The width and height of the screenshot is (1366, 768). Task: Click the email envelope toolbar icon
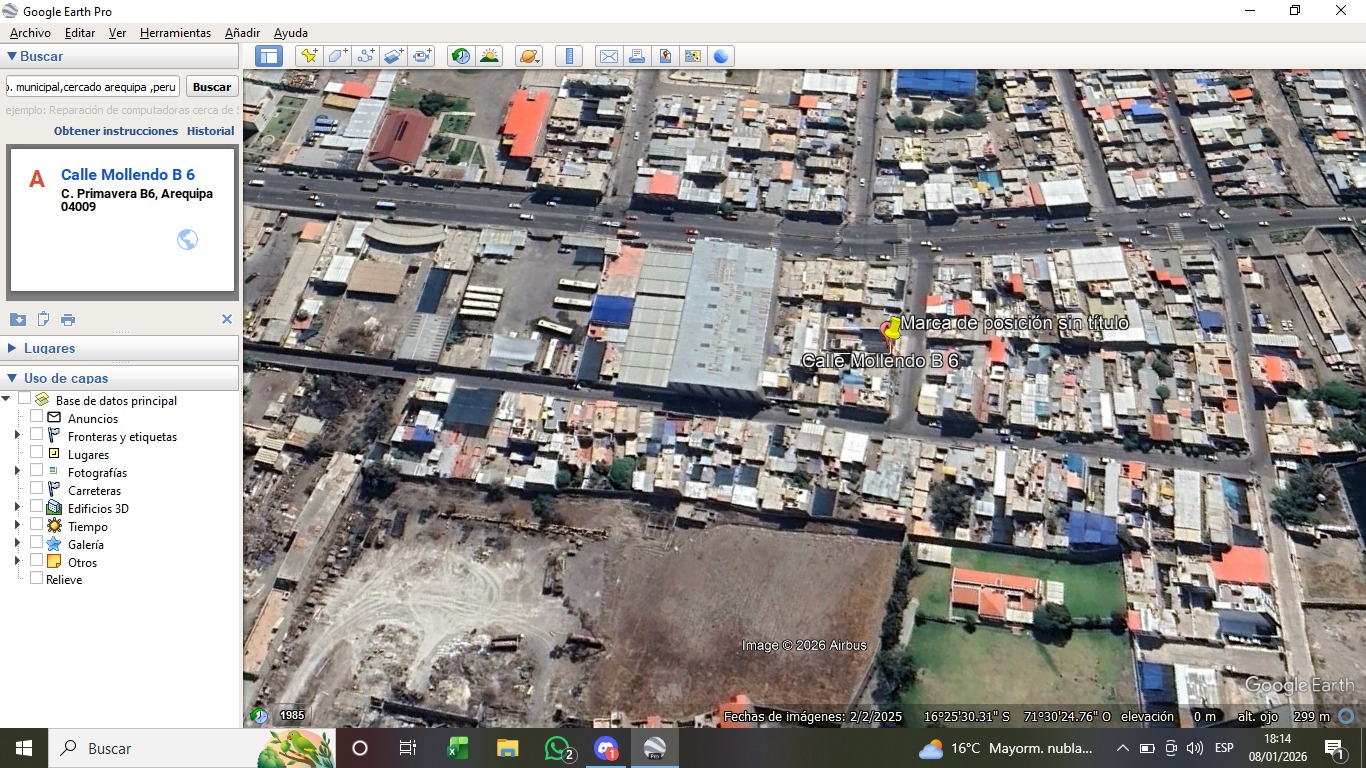click(x=608, y=56)
